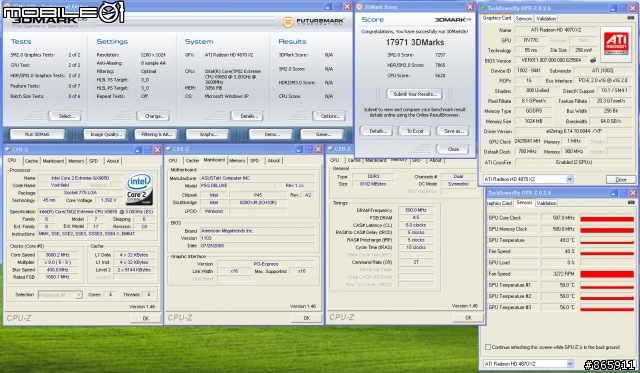Open Validation tab in GPU-Z Sensors window
This screenshot has height=373, width=640.
[547, 203]
